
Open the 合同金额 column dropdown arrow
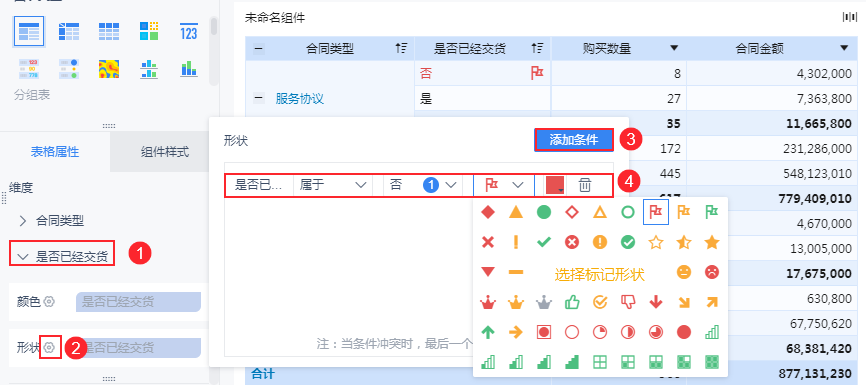[x=844, y=49]
